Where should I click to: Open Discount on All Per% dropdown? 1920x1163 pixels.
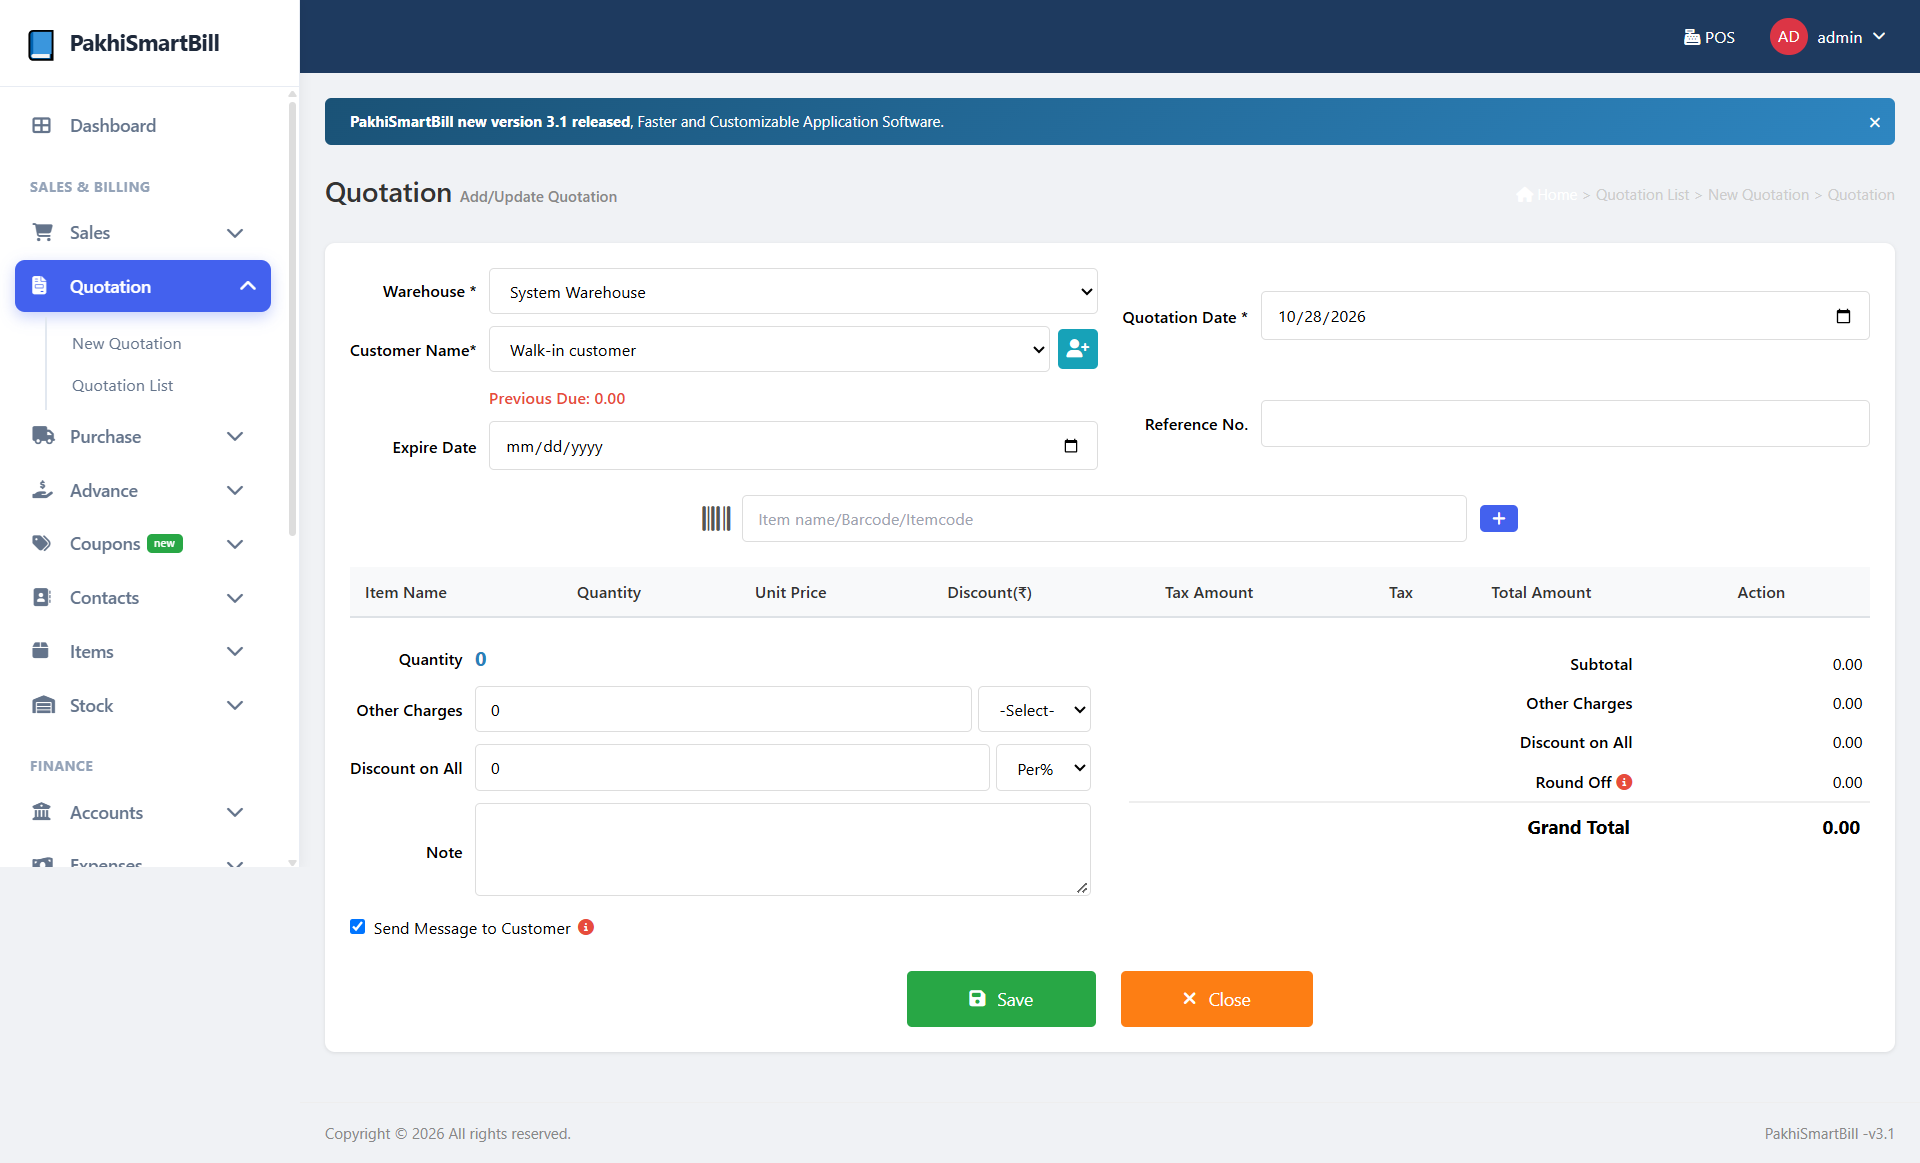1043,768
